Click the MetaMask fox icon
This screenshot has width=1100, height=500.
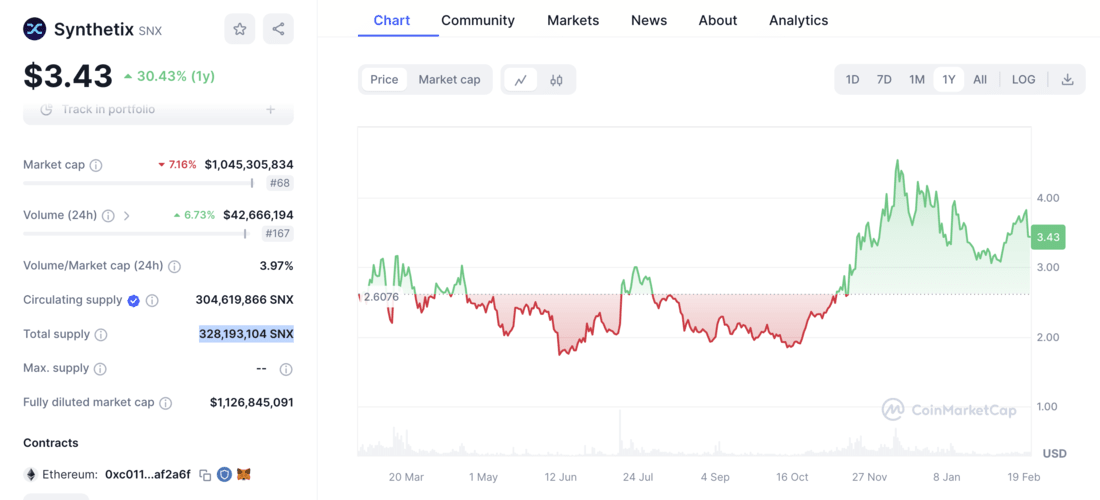coord(243,475)
